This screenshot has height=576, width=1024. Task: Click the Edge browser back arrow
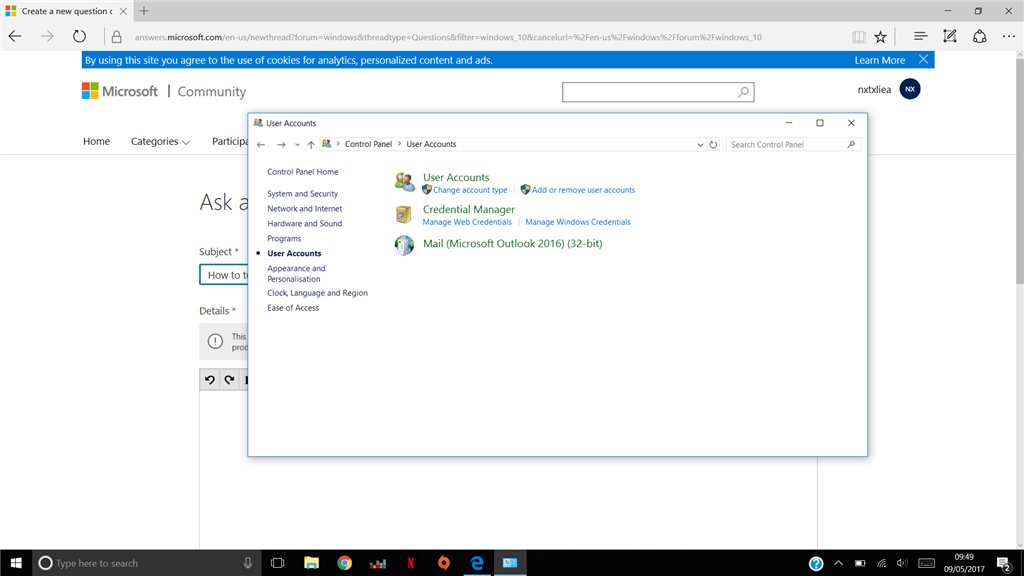point(15,37)
